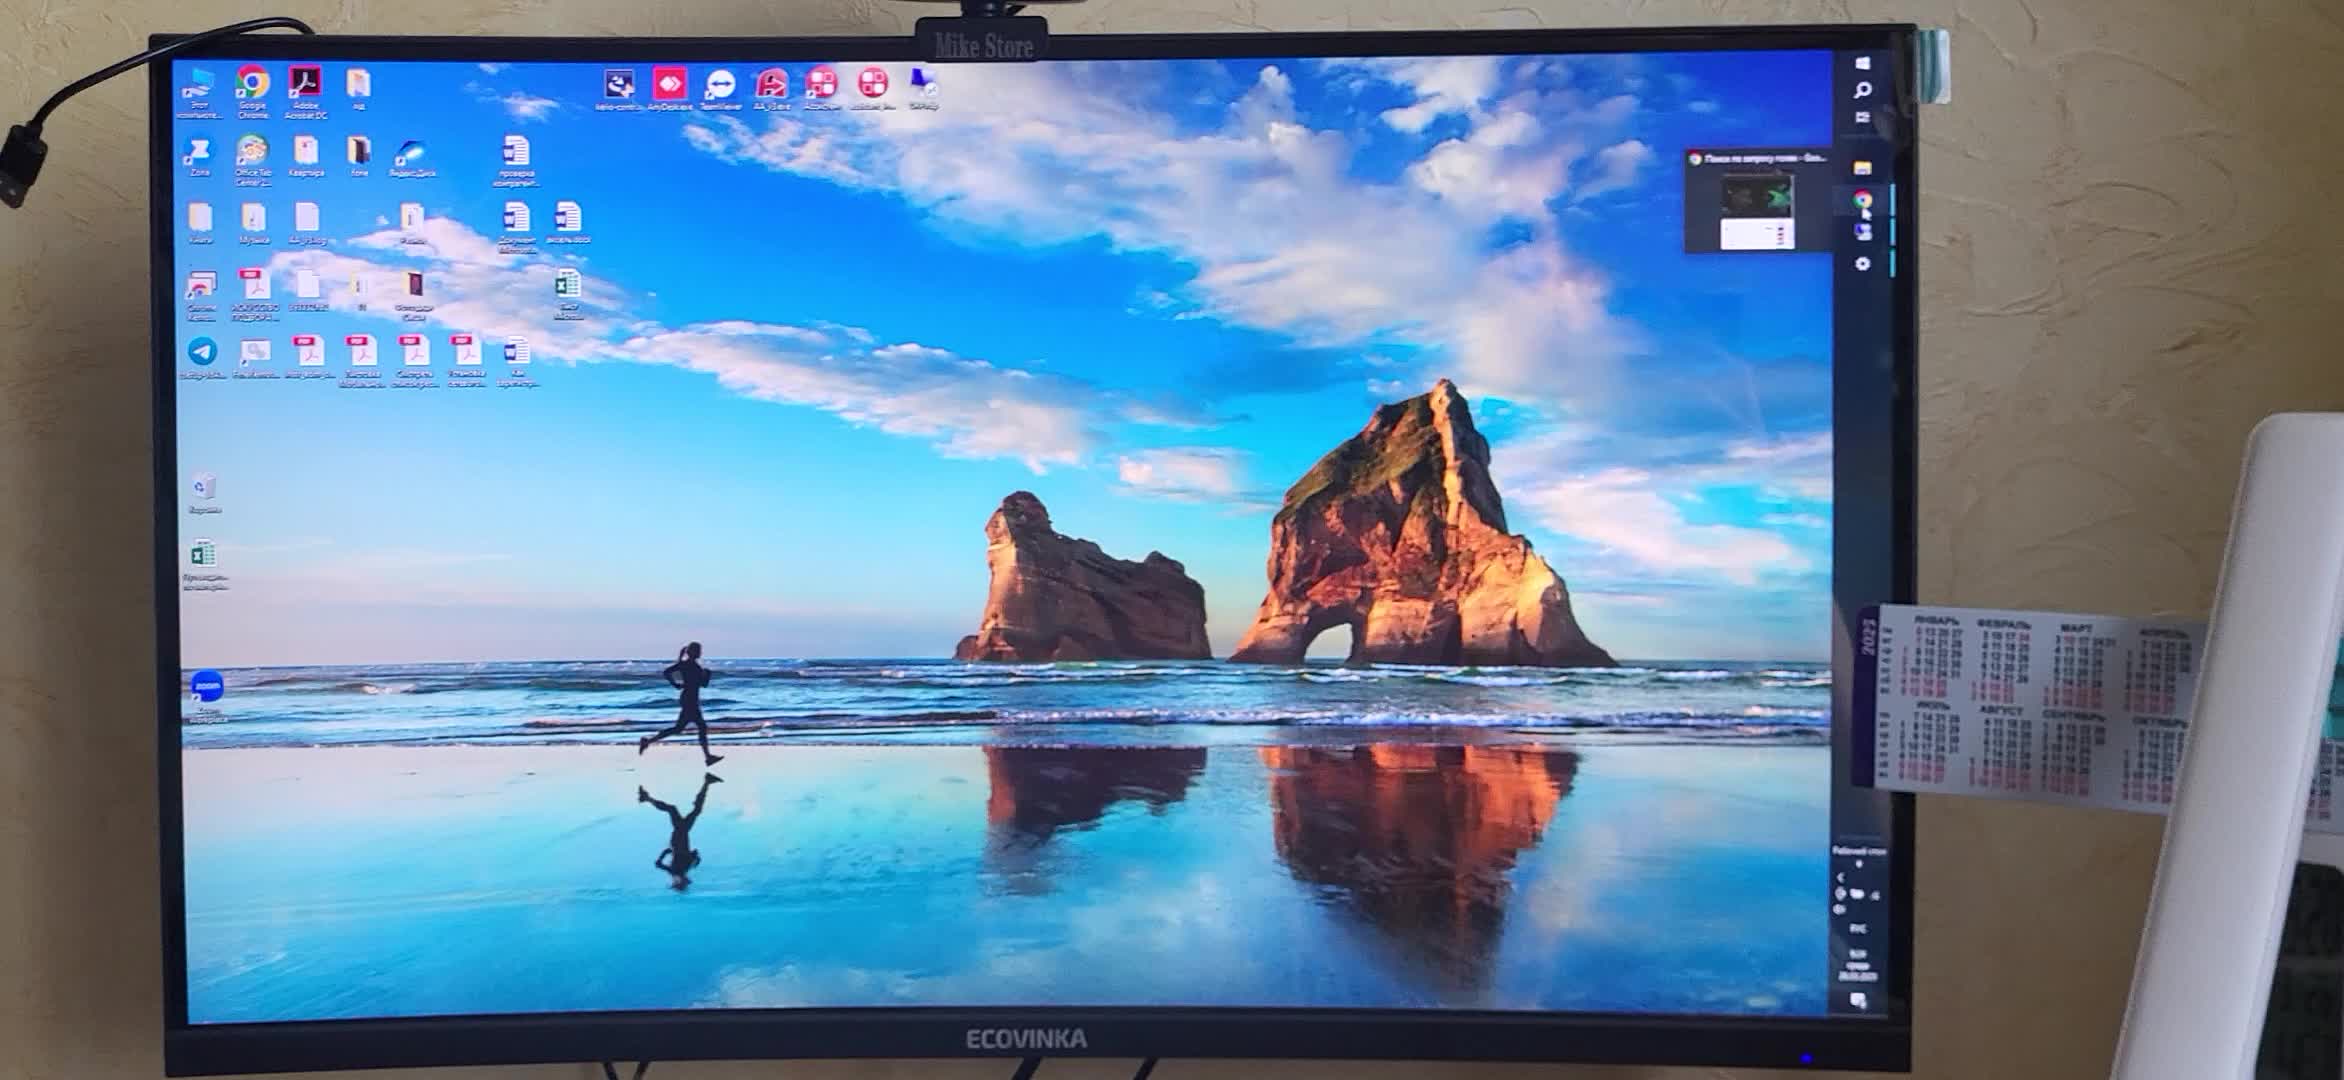
Task: Open the AA_v3.exe remote tool icon
Action: click(771, 88)
